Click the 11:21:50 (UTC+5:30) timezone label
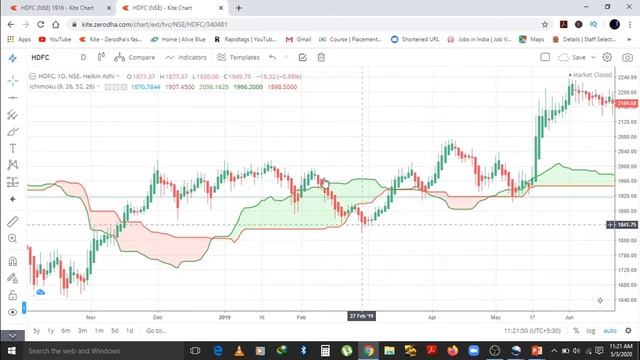Image resolution: width=640 pixels, height=360 pixels. pyautogui.click(x=532, y=331)
